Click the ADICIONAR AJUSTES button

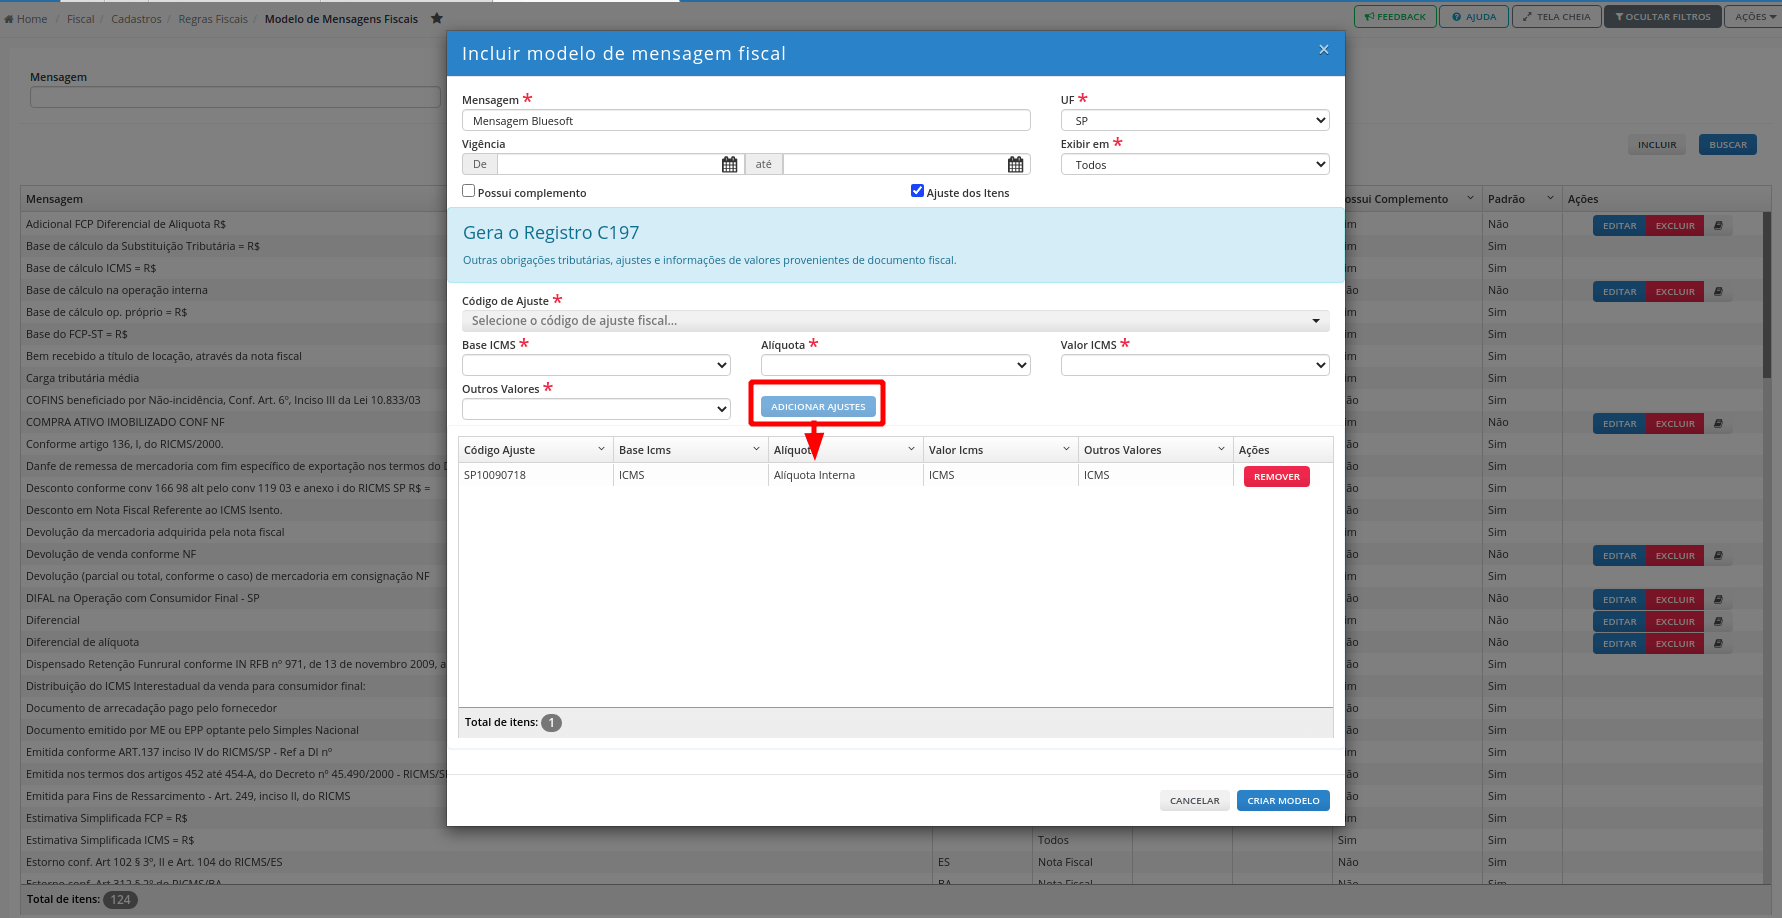(x=818, y=407)
